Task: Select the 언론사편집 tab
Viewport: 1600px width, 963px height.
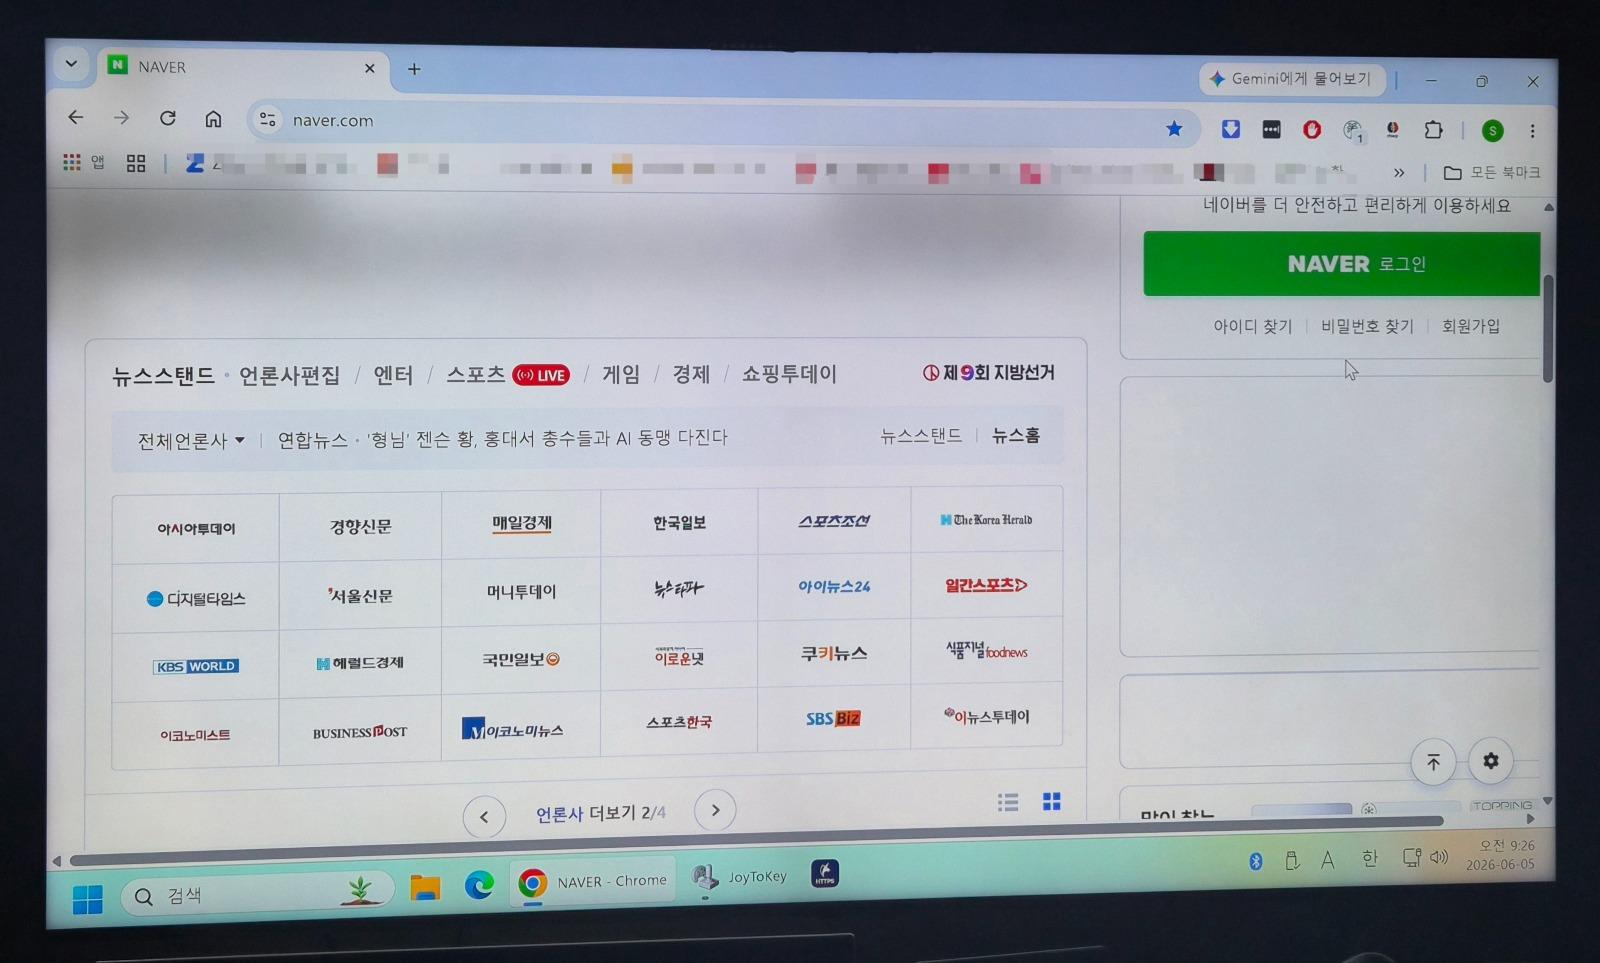Action: (x=289, y=376)
